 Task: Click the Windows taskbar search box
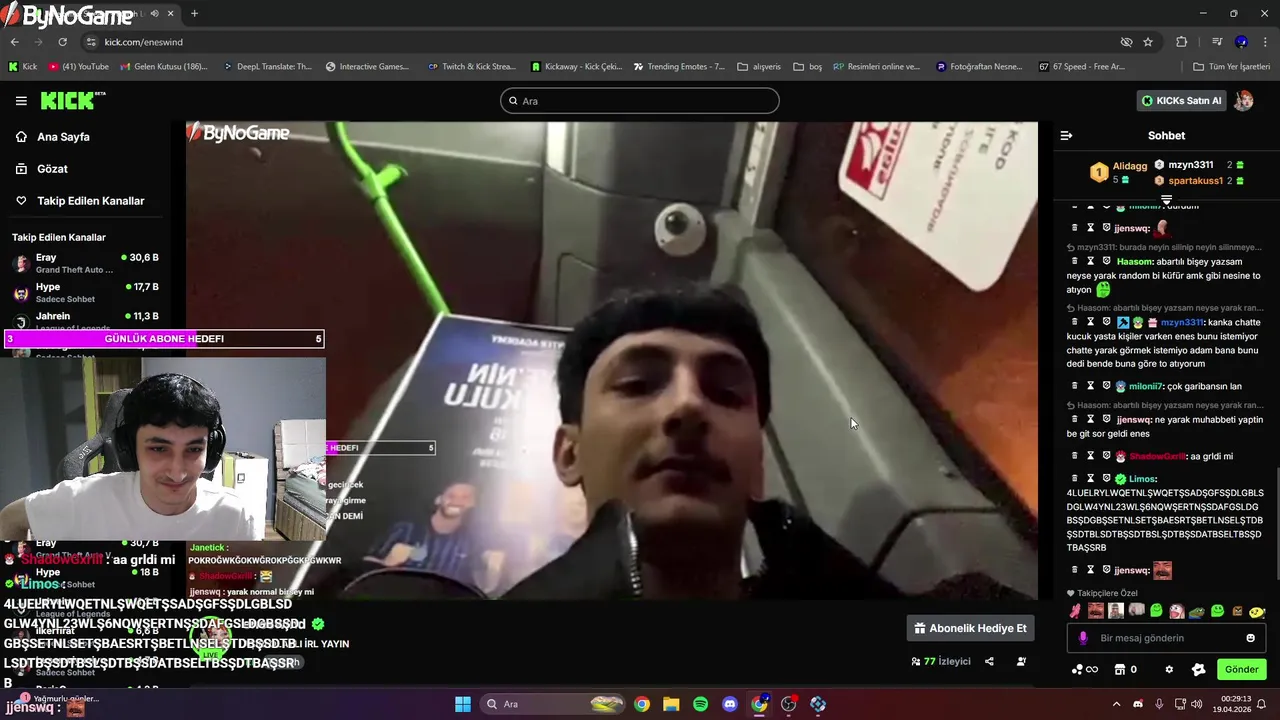tap(554, 704)
